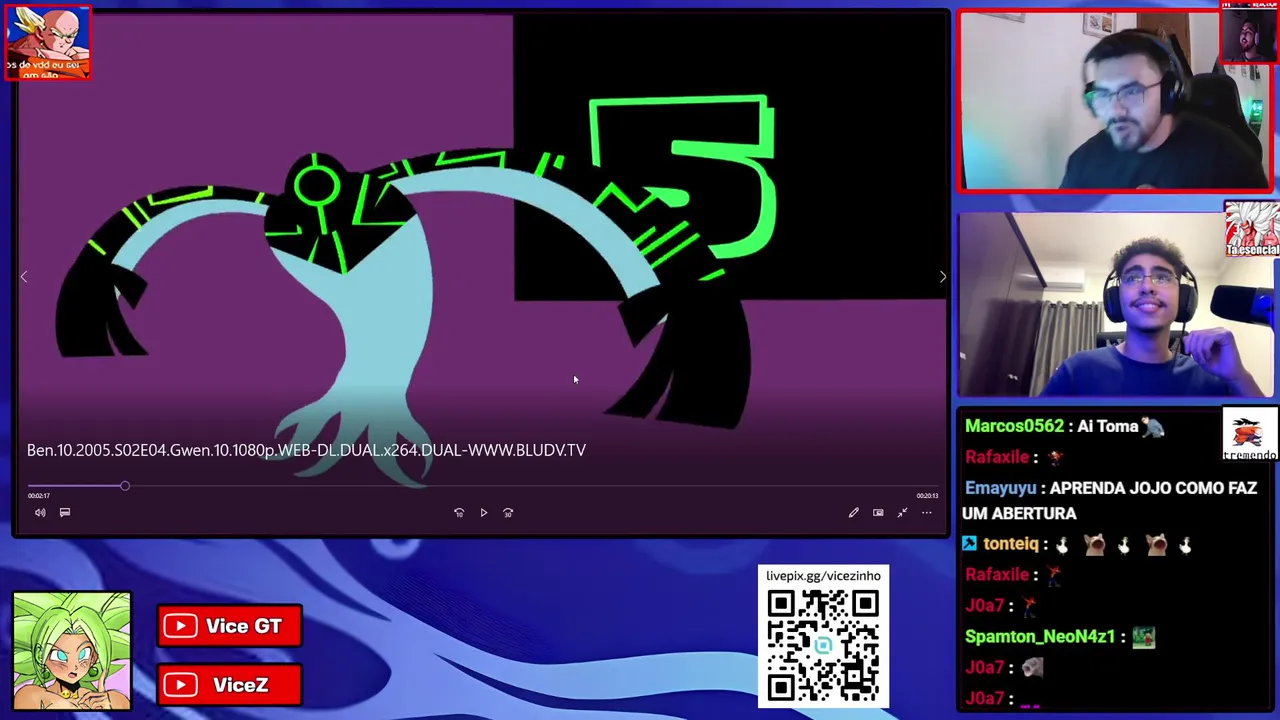The height and width of the screenshot is (720, 1280).
Task: Skip back 10 seconds
Action: click(x=459, y=513)
